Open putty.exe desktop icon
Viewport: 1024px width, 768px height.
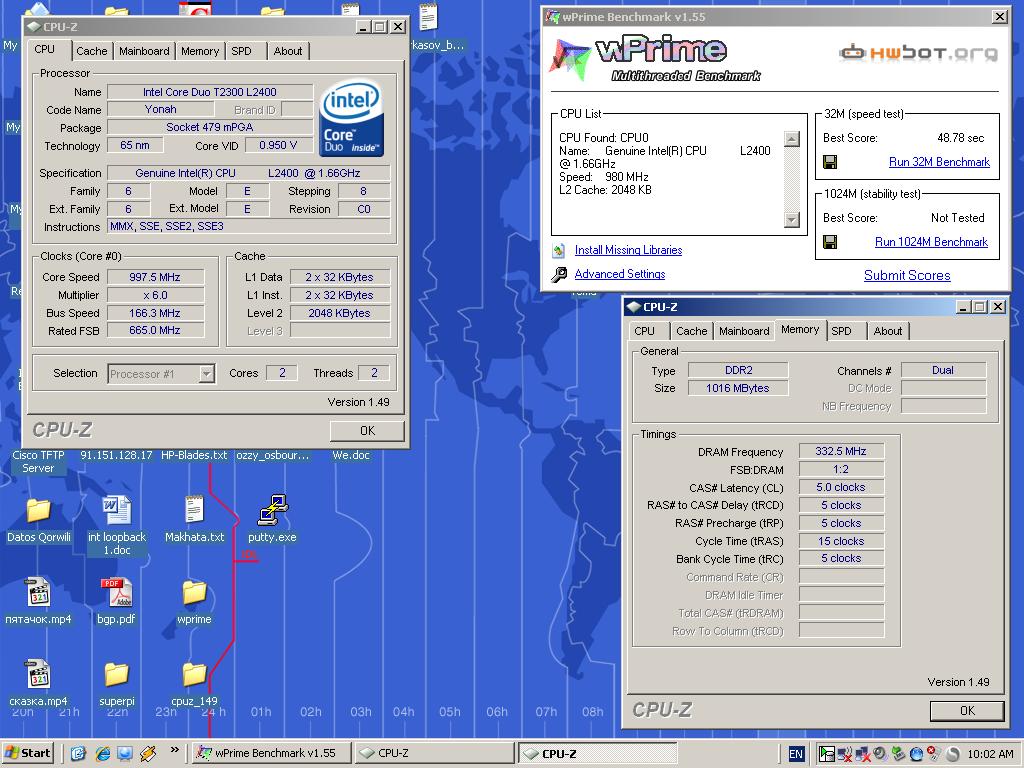272,511
